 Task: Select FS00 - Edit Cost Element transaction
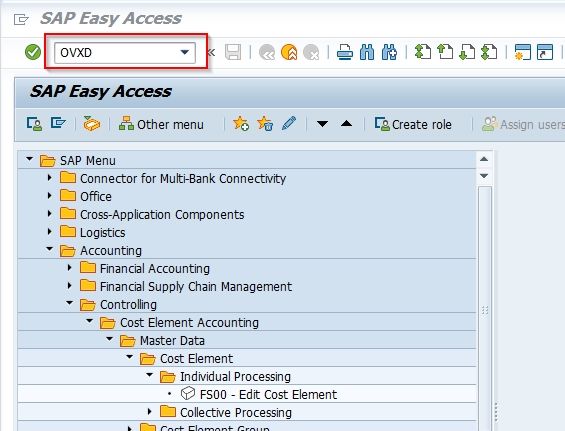[268, 394]
